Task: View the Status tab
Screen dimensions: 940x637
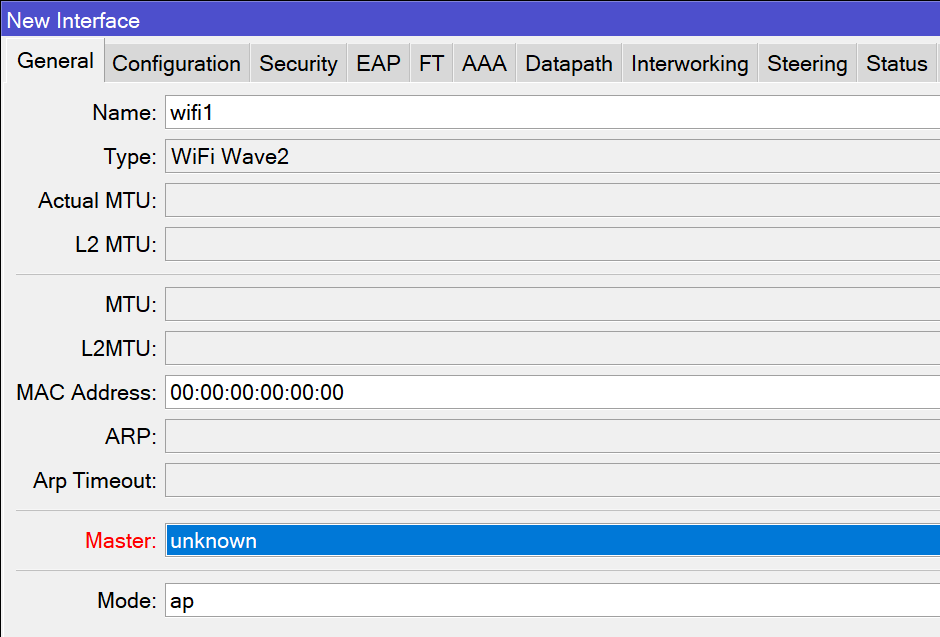Action: pyautogui.click(x=896, y=64)
